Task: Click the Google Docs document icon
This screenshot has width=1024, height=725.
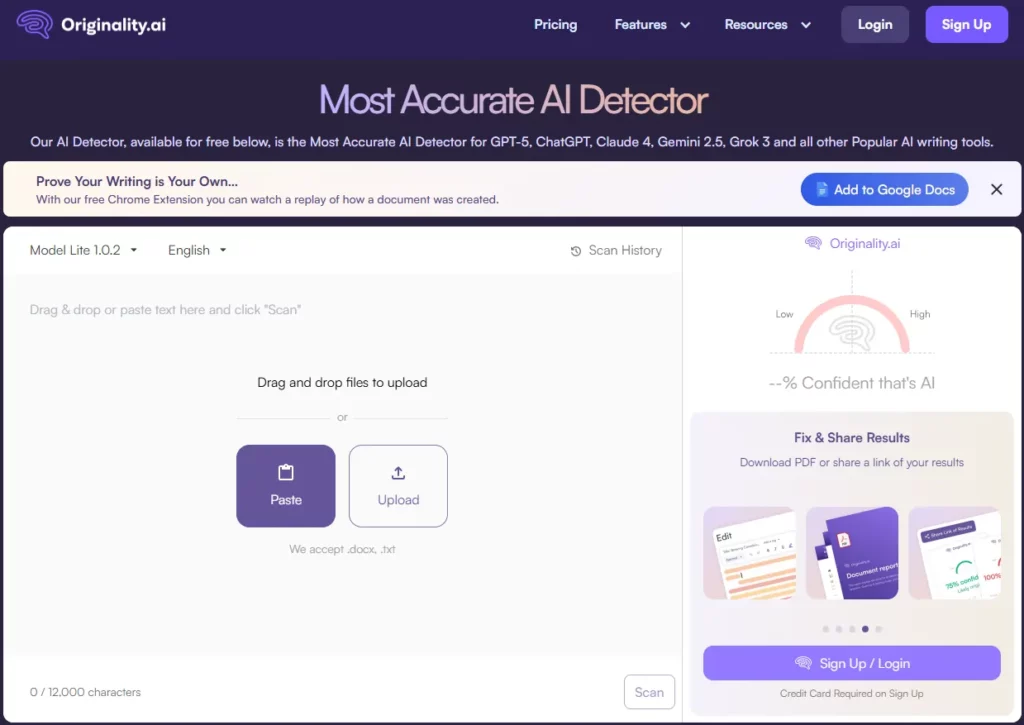Action: coord(822,190)
